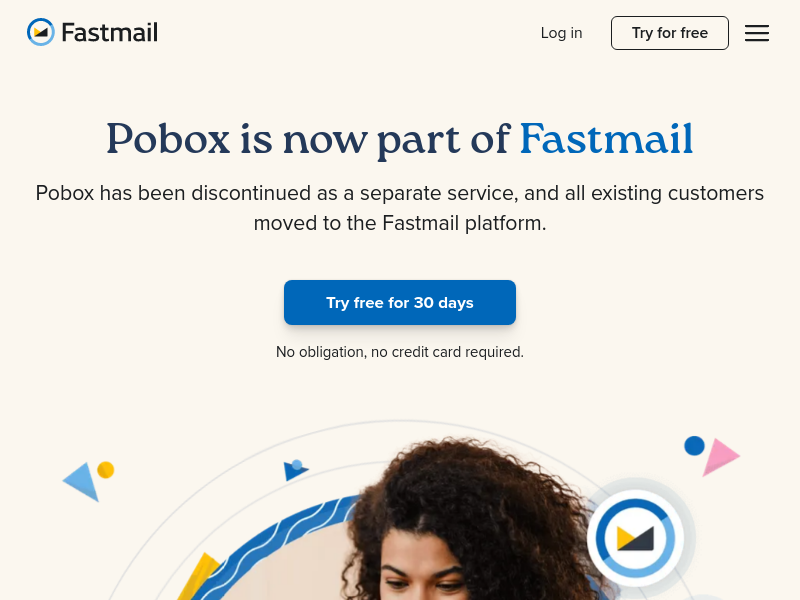Click the No obligation, no credit card text
This screenshot has width=800, height=600.
400,352
